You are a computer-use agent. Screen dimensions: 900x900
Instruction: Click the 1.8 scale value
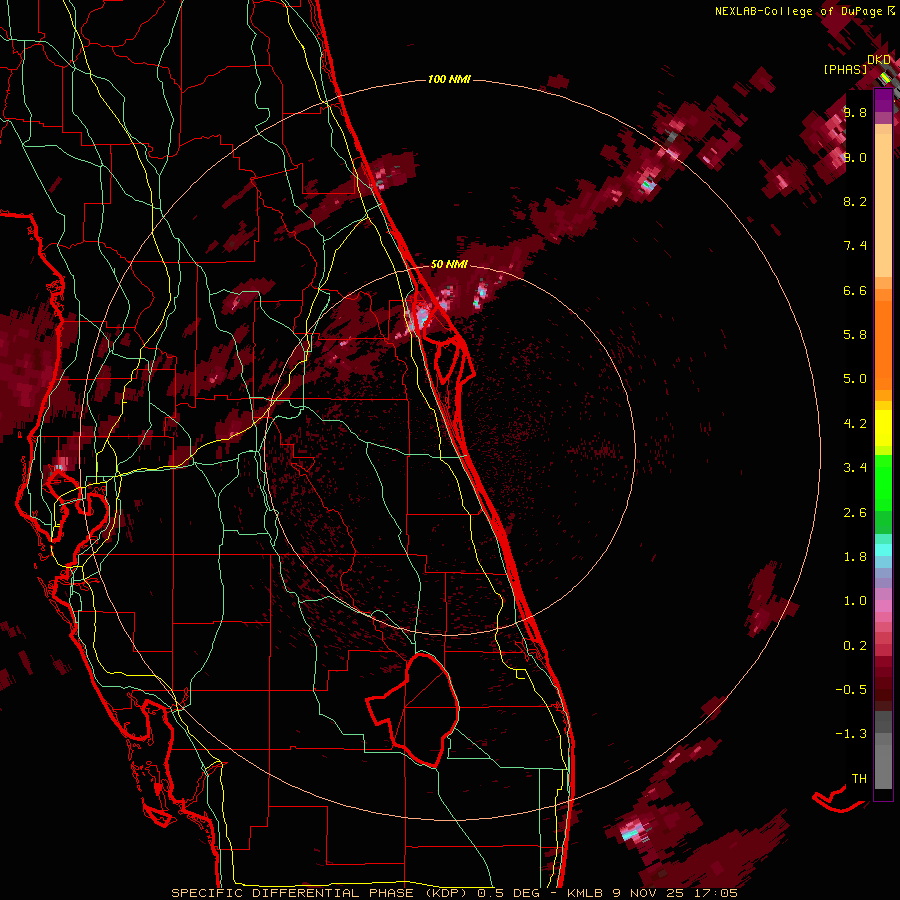point(855,557)
